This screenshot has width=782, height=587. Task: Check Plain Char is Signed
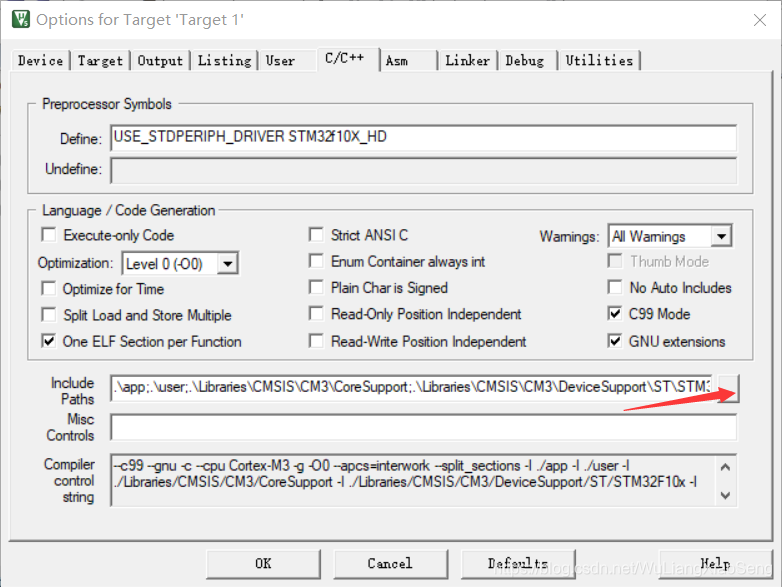[x=316, y=287]
